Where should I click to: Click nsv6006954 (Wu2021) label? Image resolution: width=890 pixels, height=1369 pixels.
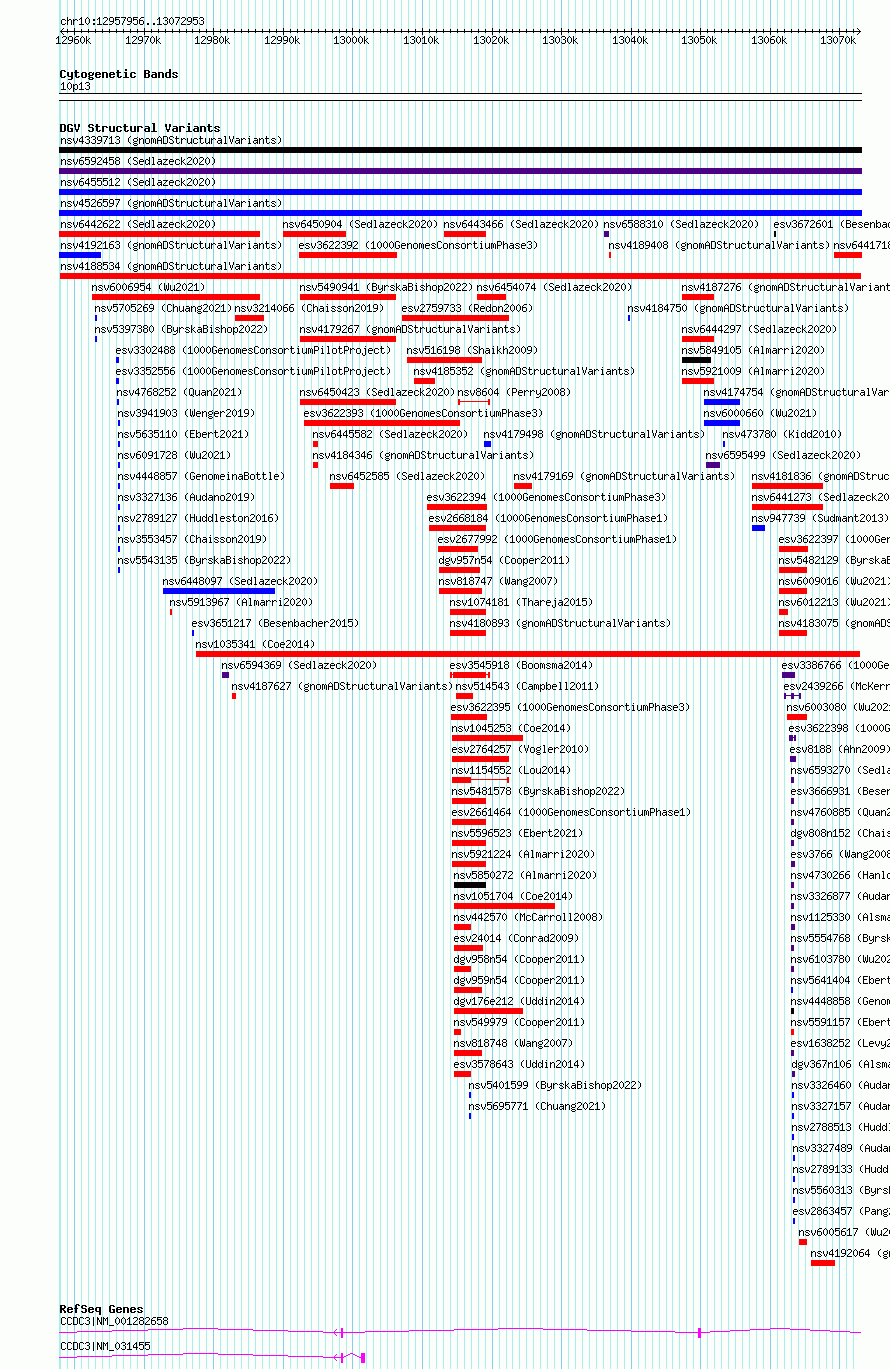[148, 287]
